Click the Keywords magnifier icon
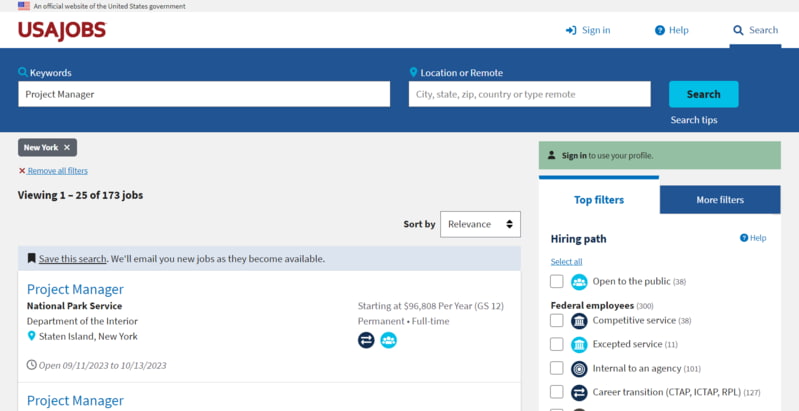The width and height of the screenshot is (799, 411). click(x=23, y=72)
